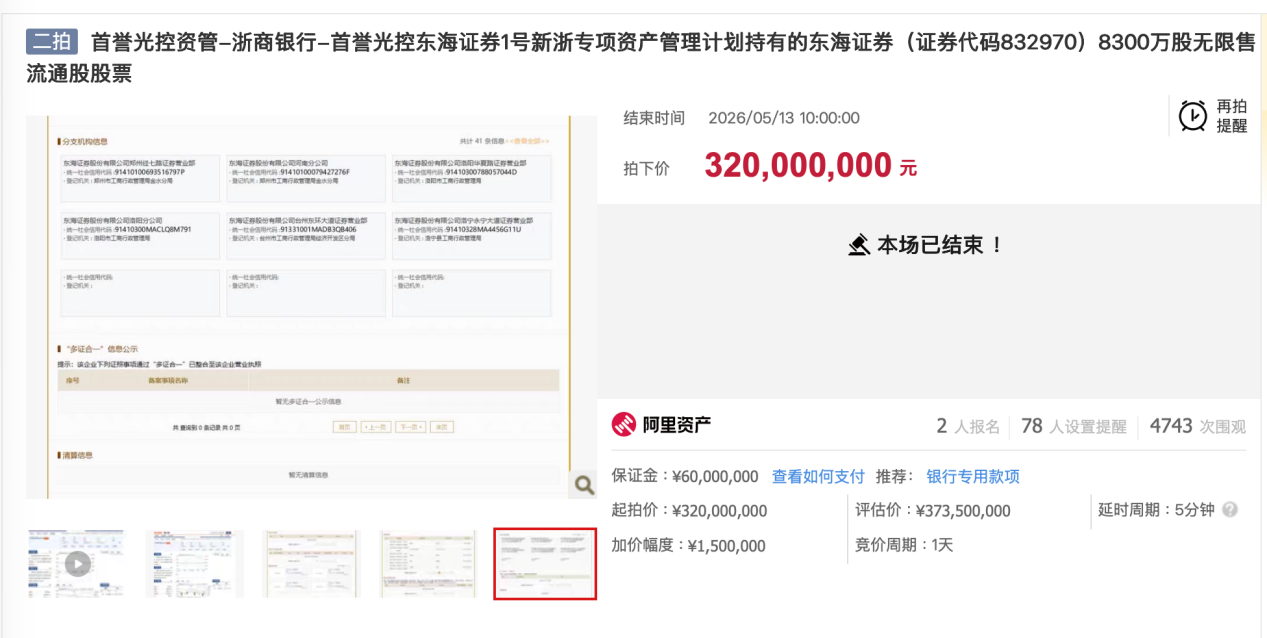This screenshot has width=1267, height=638.
Task: Select the third preview thumbnail
Action: point(311,564)
